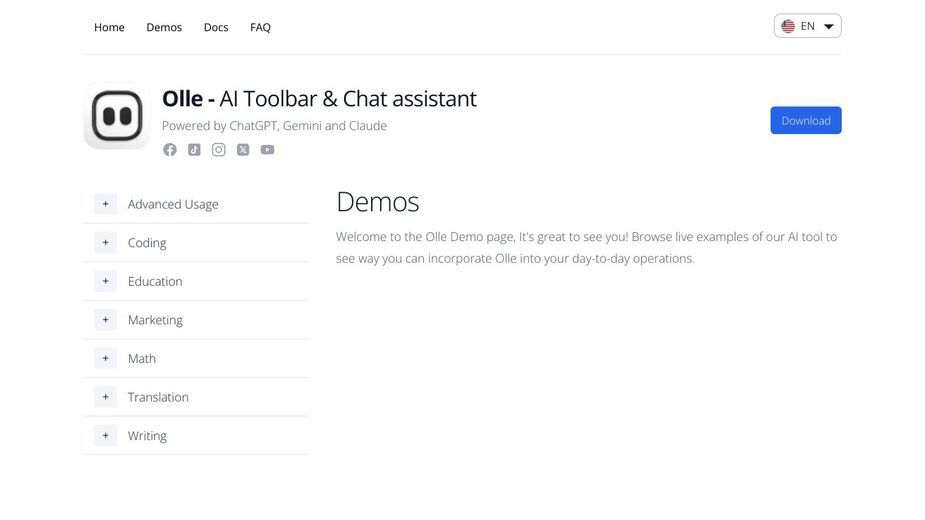The image size is (925, 520).
Task: Select the Translation category label
Action: click(158, 397)
